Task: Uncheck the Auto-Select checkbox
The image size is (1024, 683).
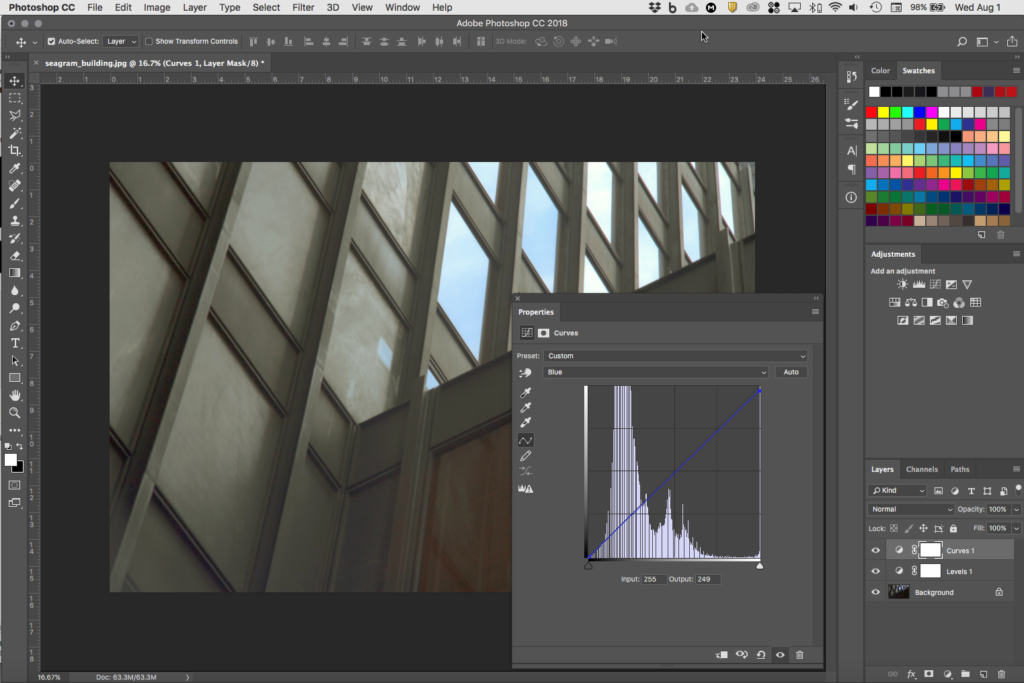Action: pyautogui.click(x=52, y=42)
